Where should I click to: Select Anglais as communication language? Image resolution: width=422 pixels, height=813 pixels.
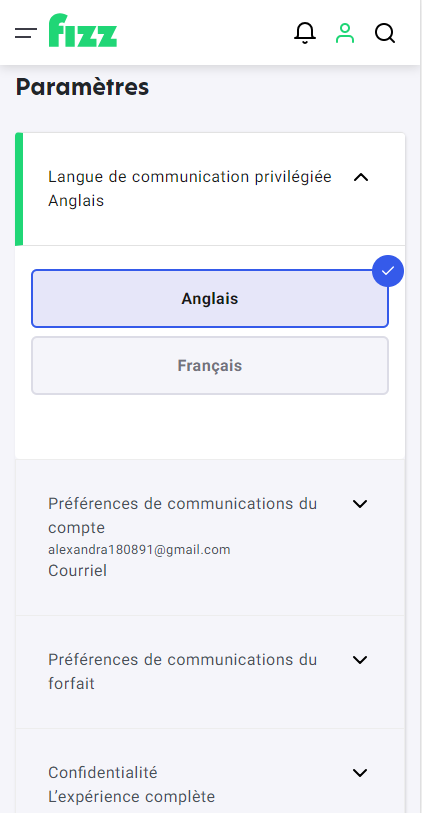click(209, 299)
